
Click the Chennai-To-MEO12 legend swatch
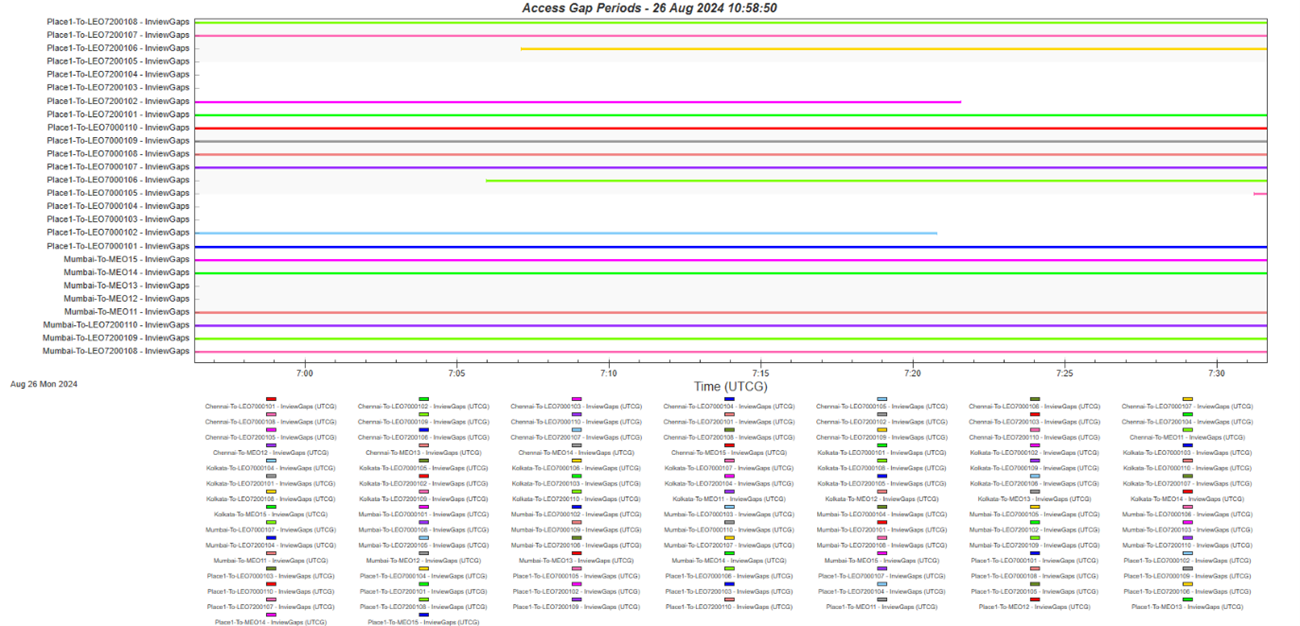point(271,445)
